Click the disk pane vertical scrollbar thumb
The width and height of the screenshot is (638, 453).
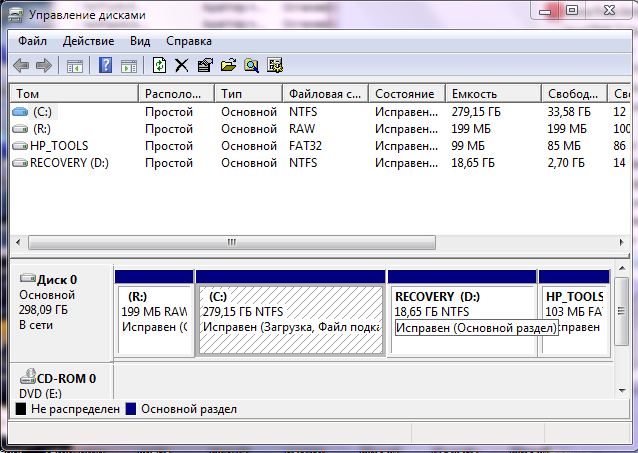621,311
